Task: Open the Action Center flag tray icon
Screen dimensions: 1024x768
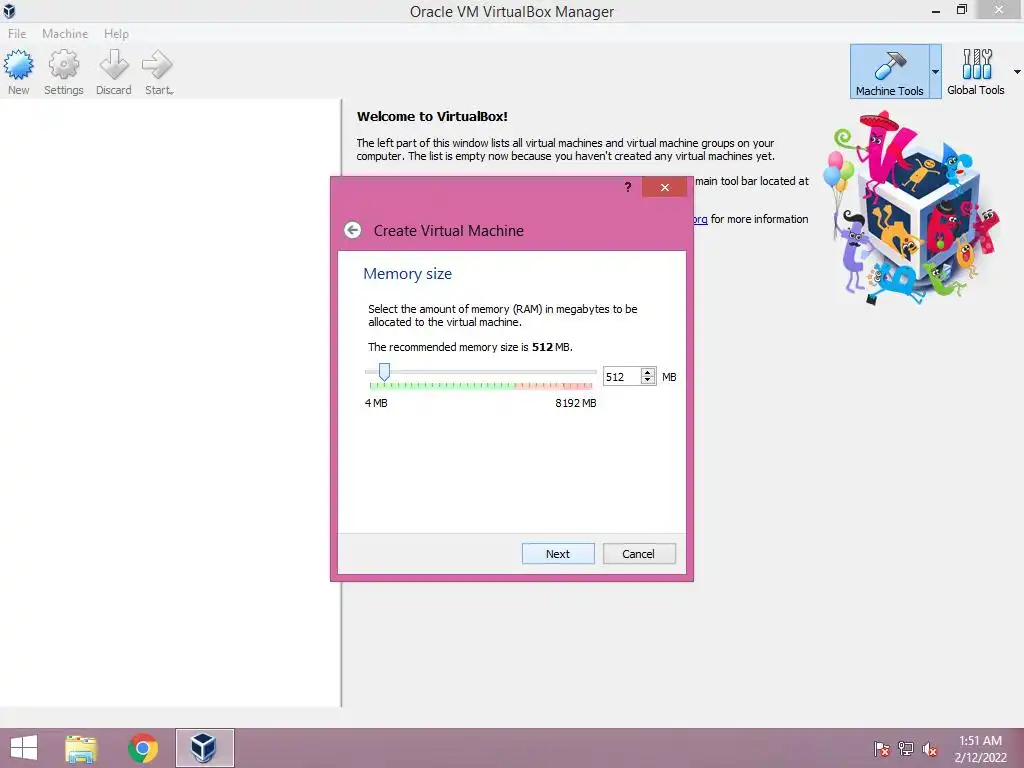Action: [882, 749]
